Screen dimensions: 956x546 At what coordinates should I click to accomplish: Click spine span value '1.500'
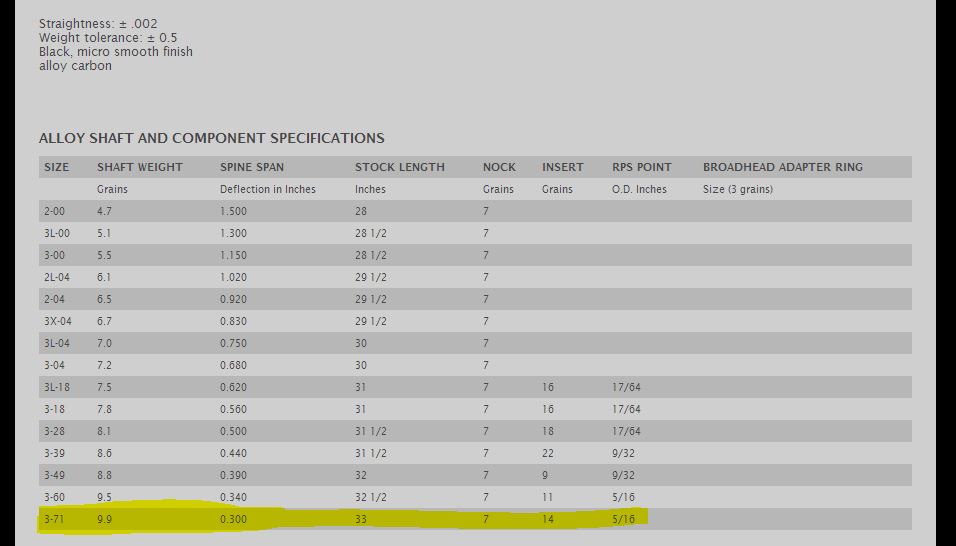click(234, 211)
